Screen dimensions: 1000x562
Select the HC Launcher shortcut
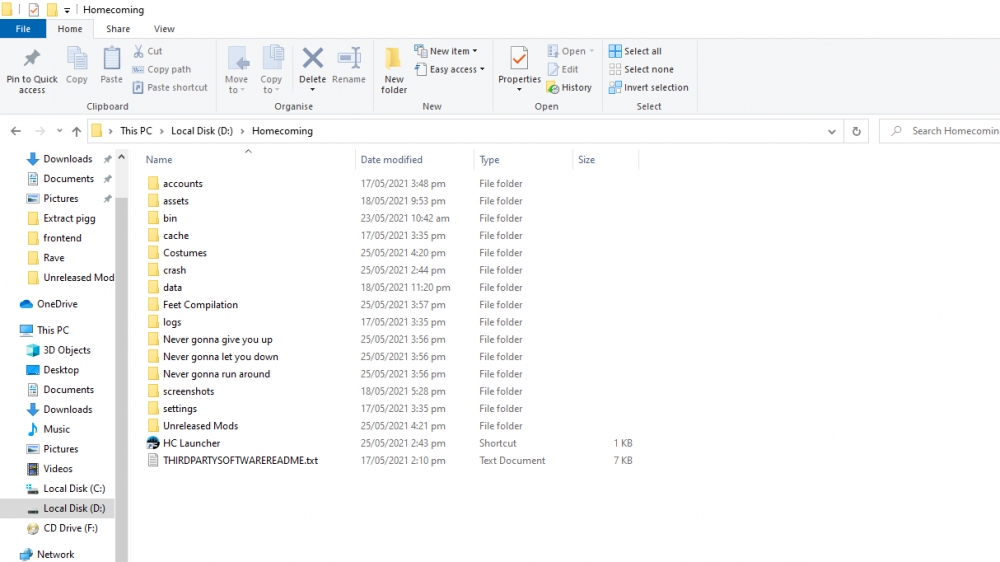tap(191, 443)
